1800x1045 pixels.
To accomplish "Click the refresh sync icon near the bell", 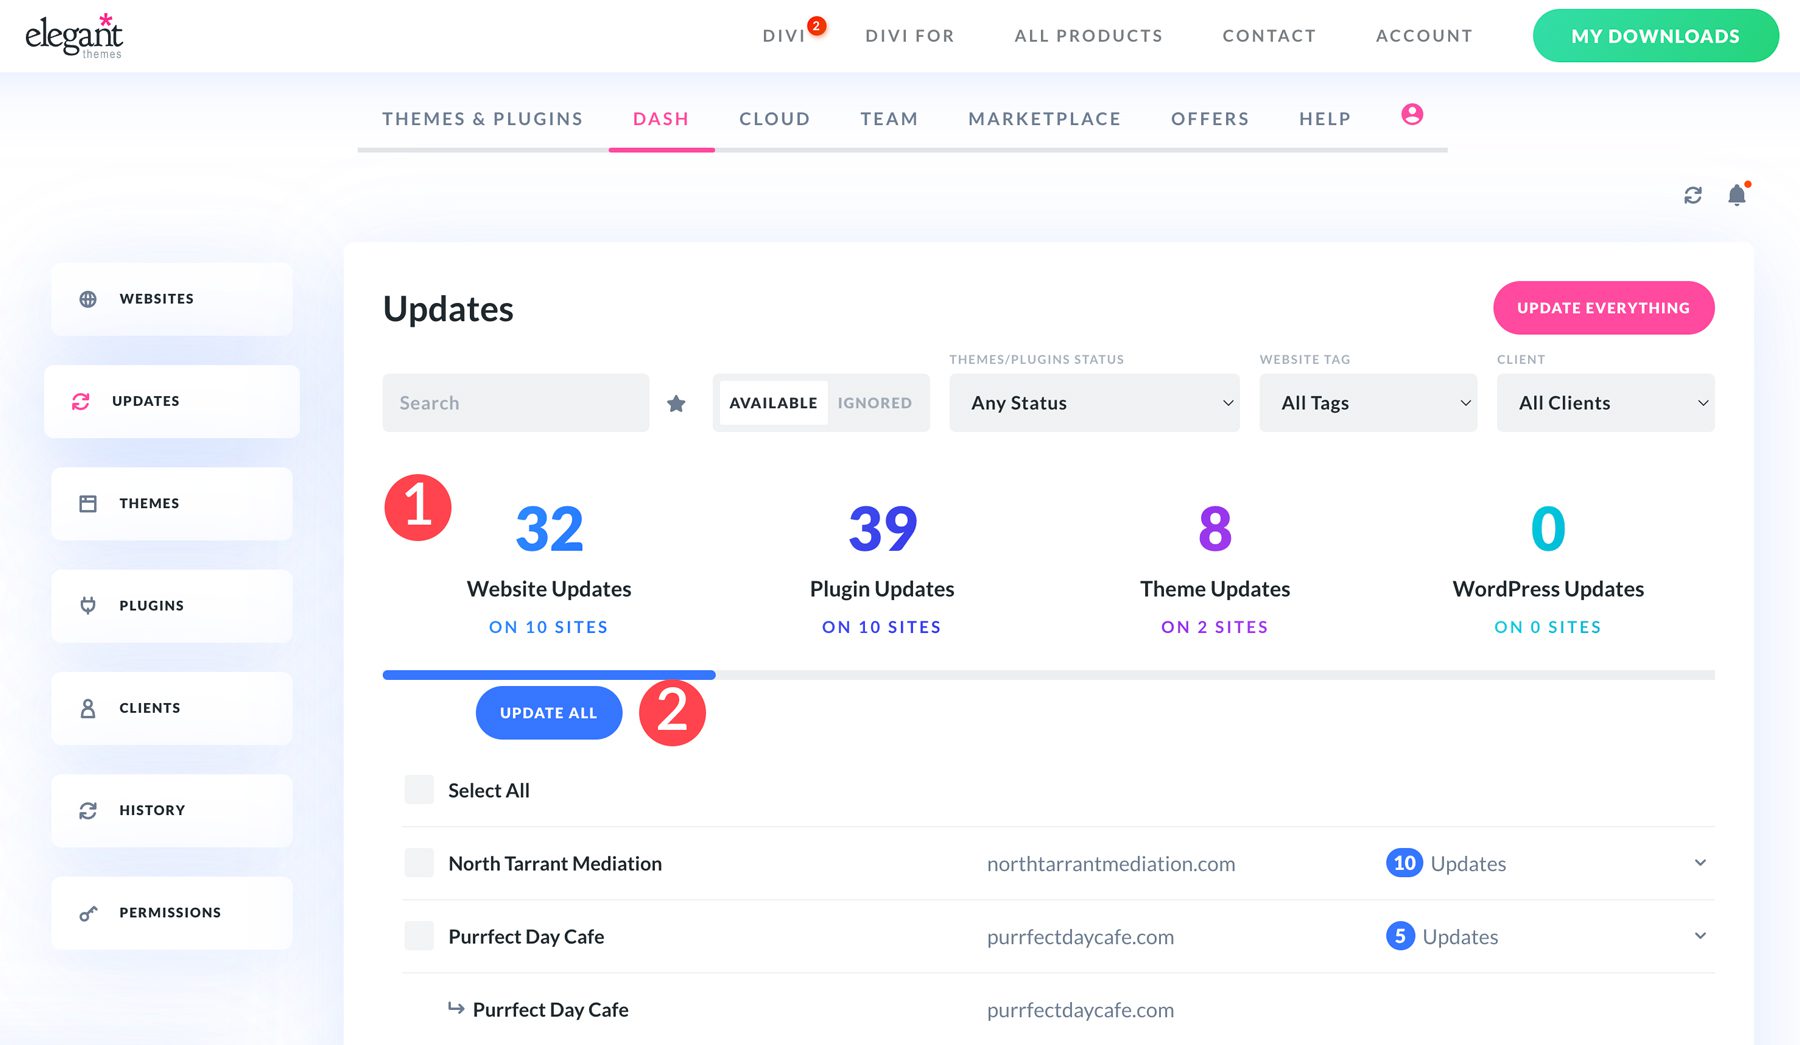I will [1692, 195].
